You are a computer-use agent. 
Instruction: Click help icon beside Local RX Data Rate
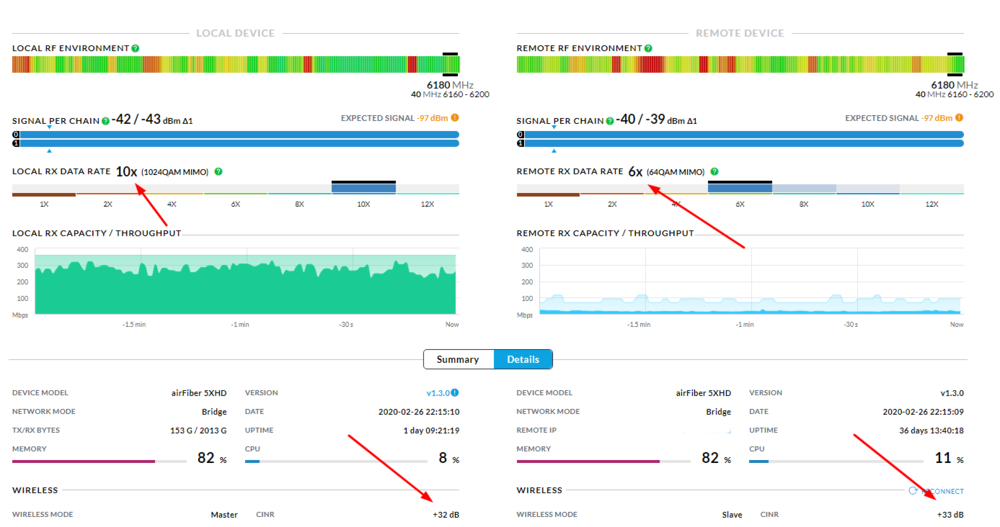click(x=219, y=172)
